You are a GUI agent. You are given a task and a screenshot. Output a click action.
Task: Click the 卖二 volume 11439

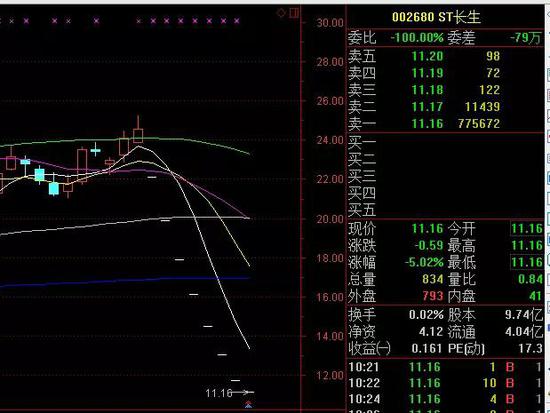coord(483,107)
